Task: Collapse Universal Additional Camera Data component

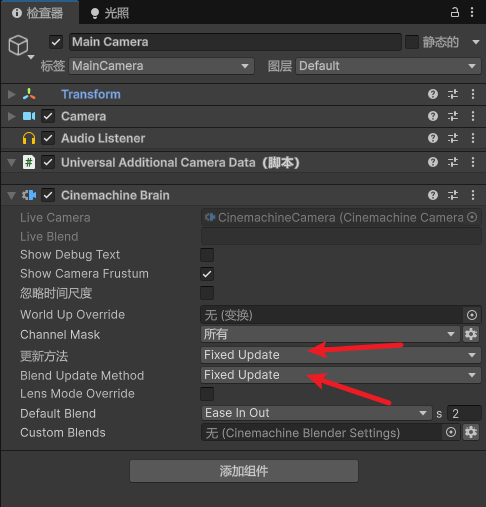Action: [x=12, y=163]
